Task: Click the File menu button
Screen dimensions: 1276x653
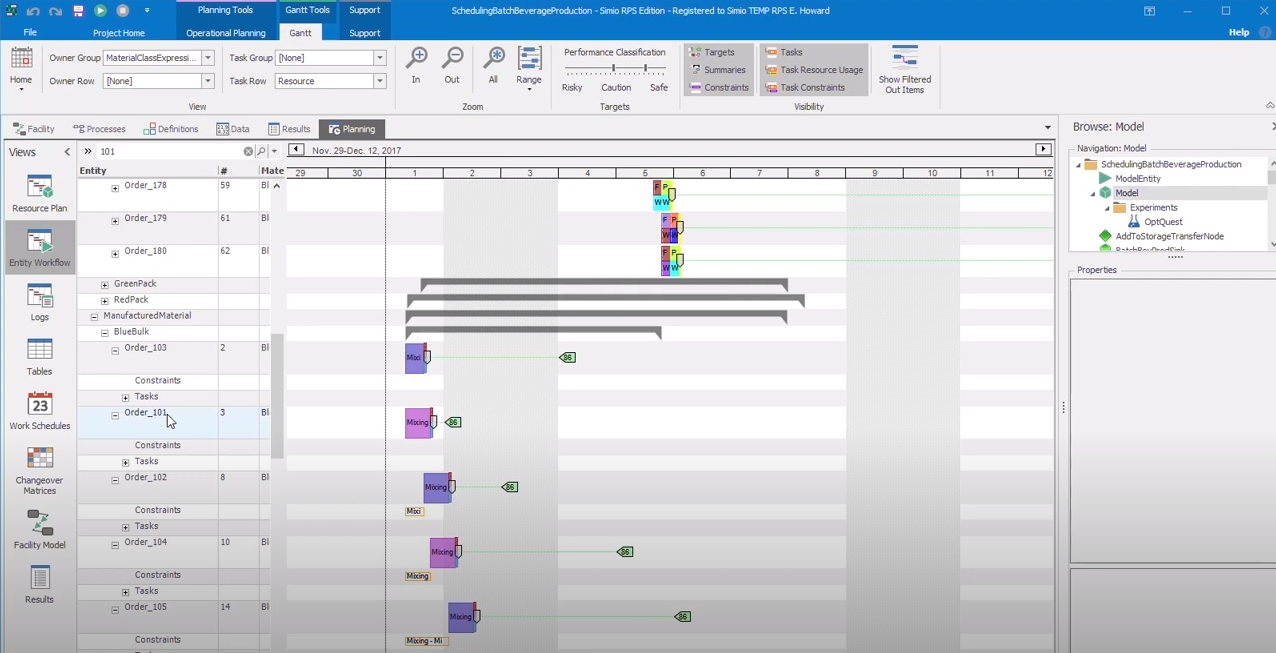Action: (30, 33)
